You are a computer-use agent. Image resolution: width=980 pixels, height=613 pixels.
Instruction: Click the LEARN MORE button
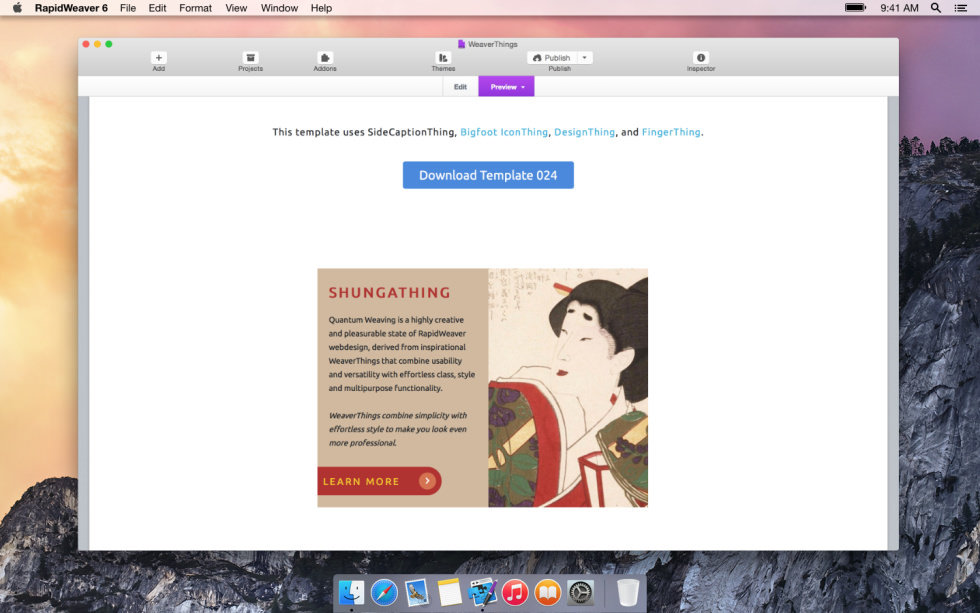tap(379, 481)
